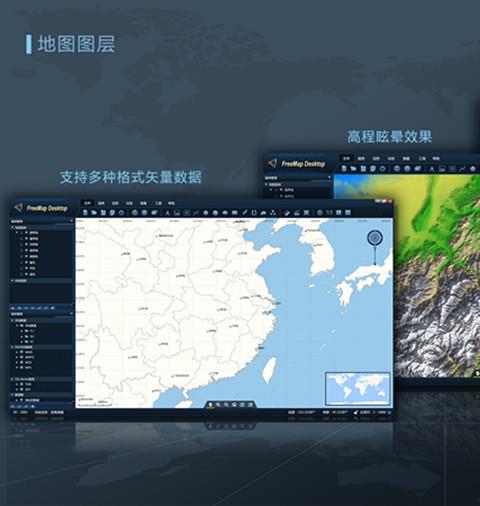Expand the WMTS node in the service tree
This screenshot has width=480, height=506.
(x=17, y=357)
